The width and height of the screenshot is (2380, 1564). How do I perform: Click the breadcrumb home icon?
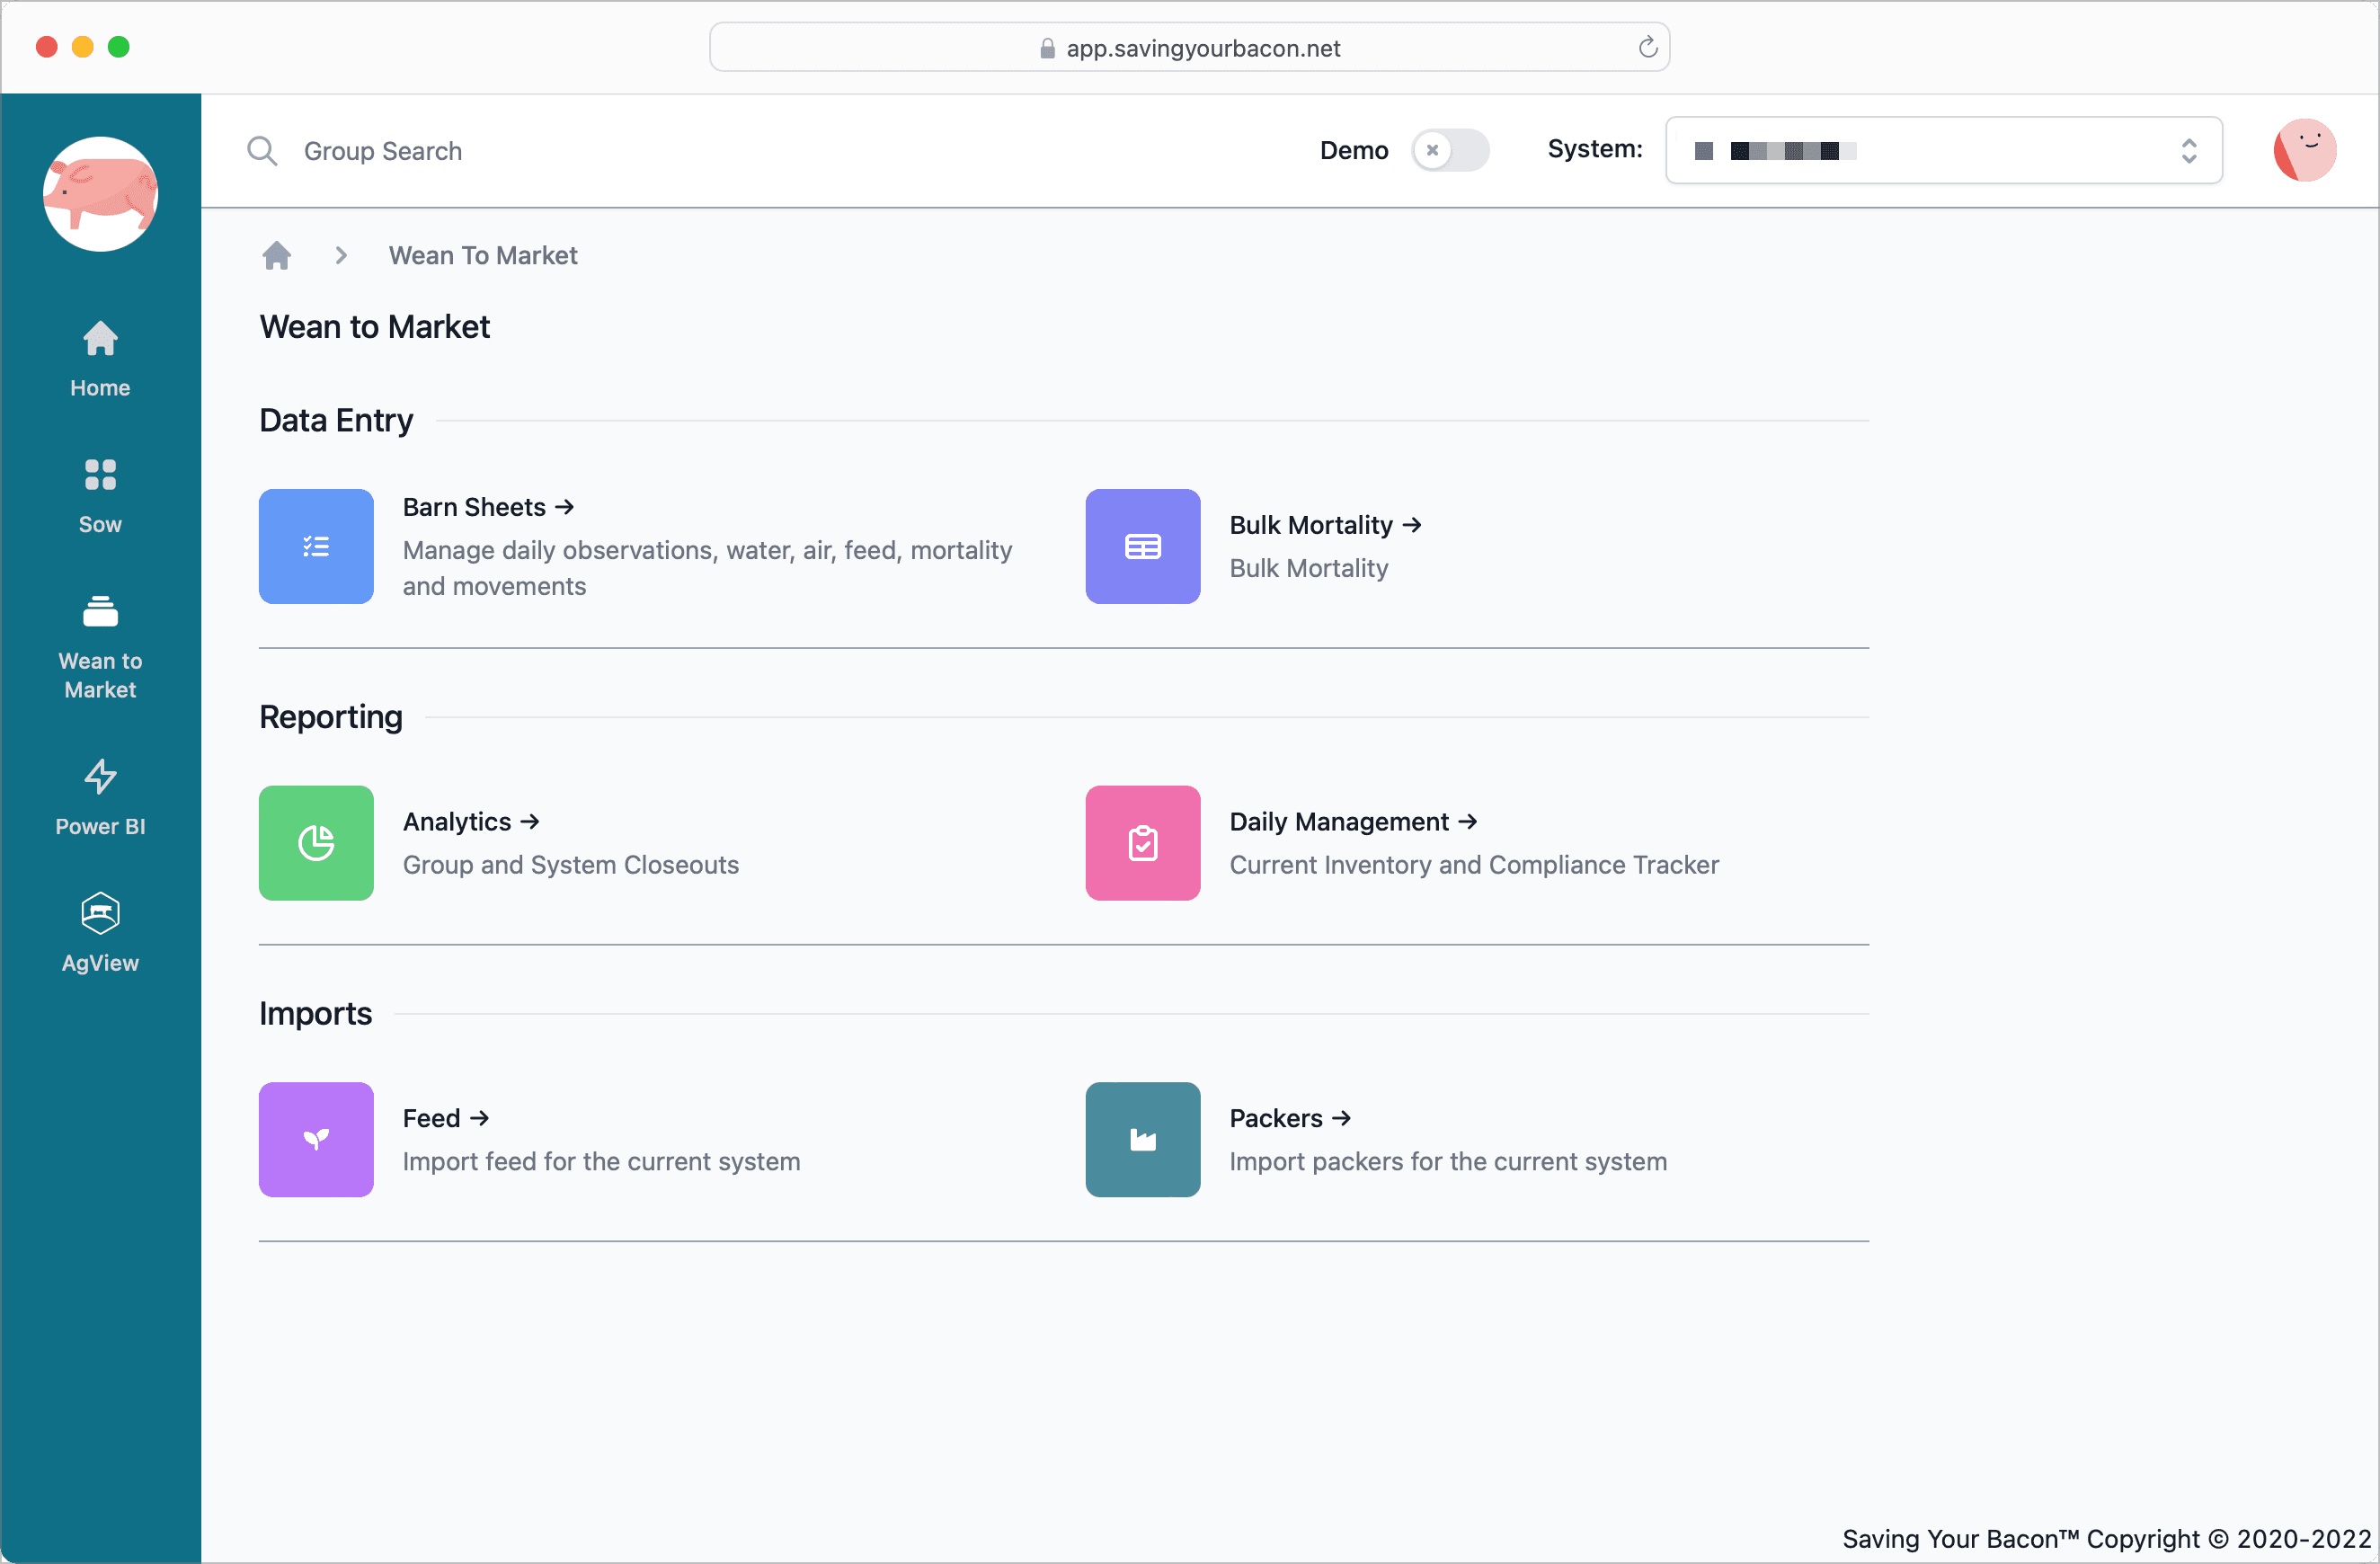277,256
